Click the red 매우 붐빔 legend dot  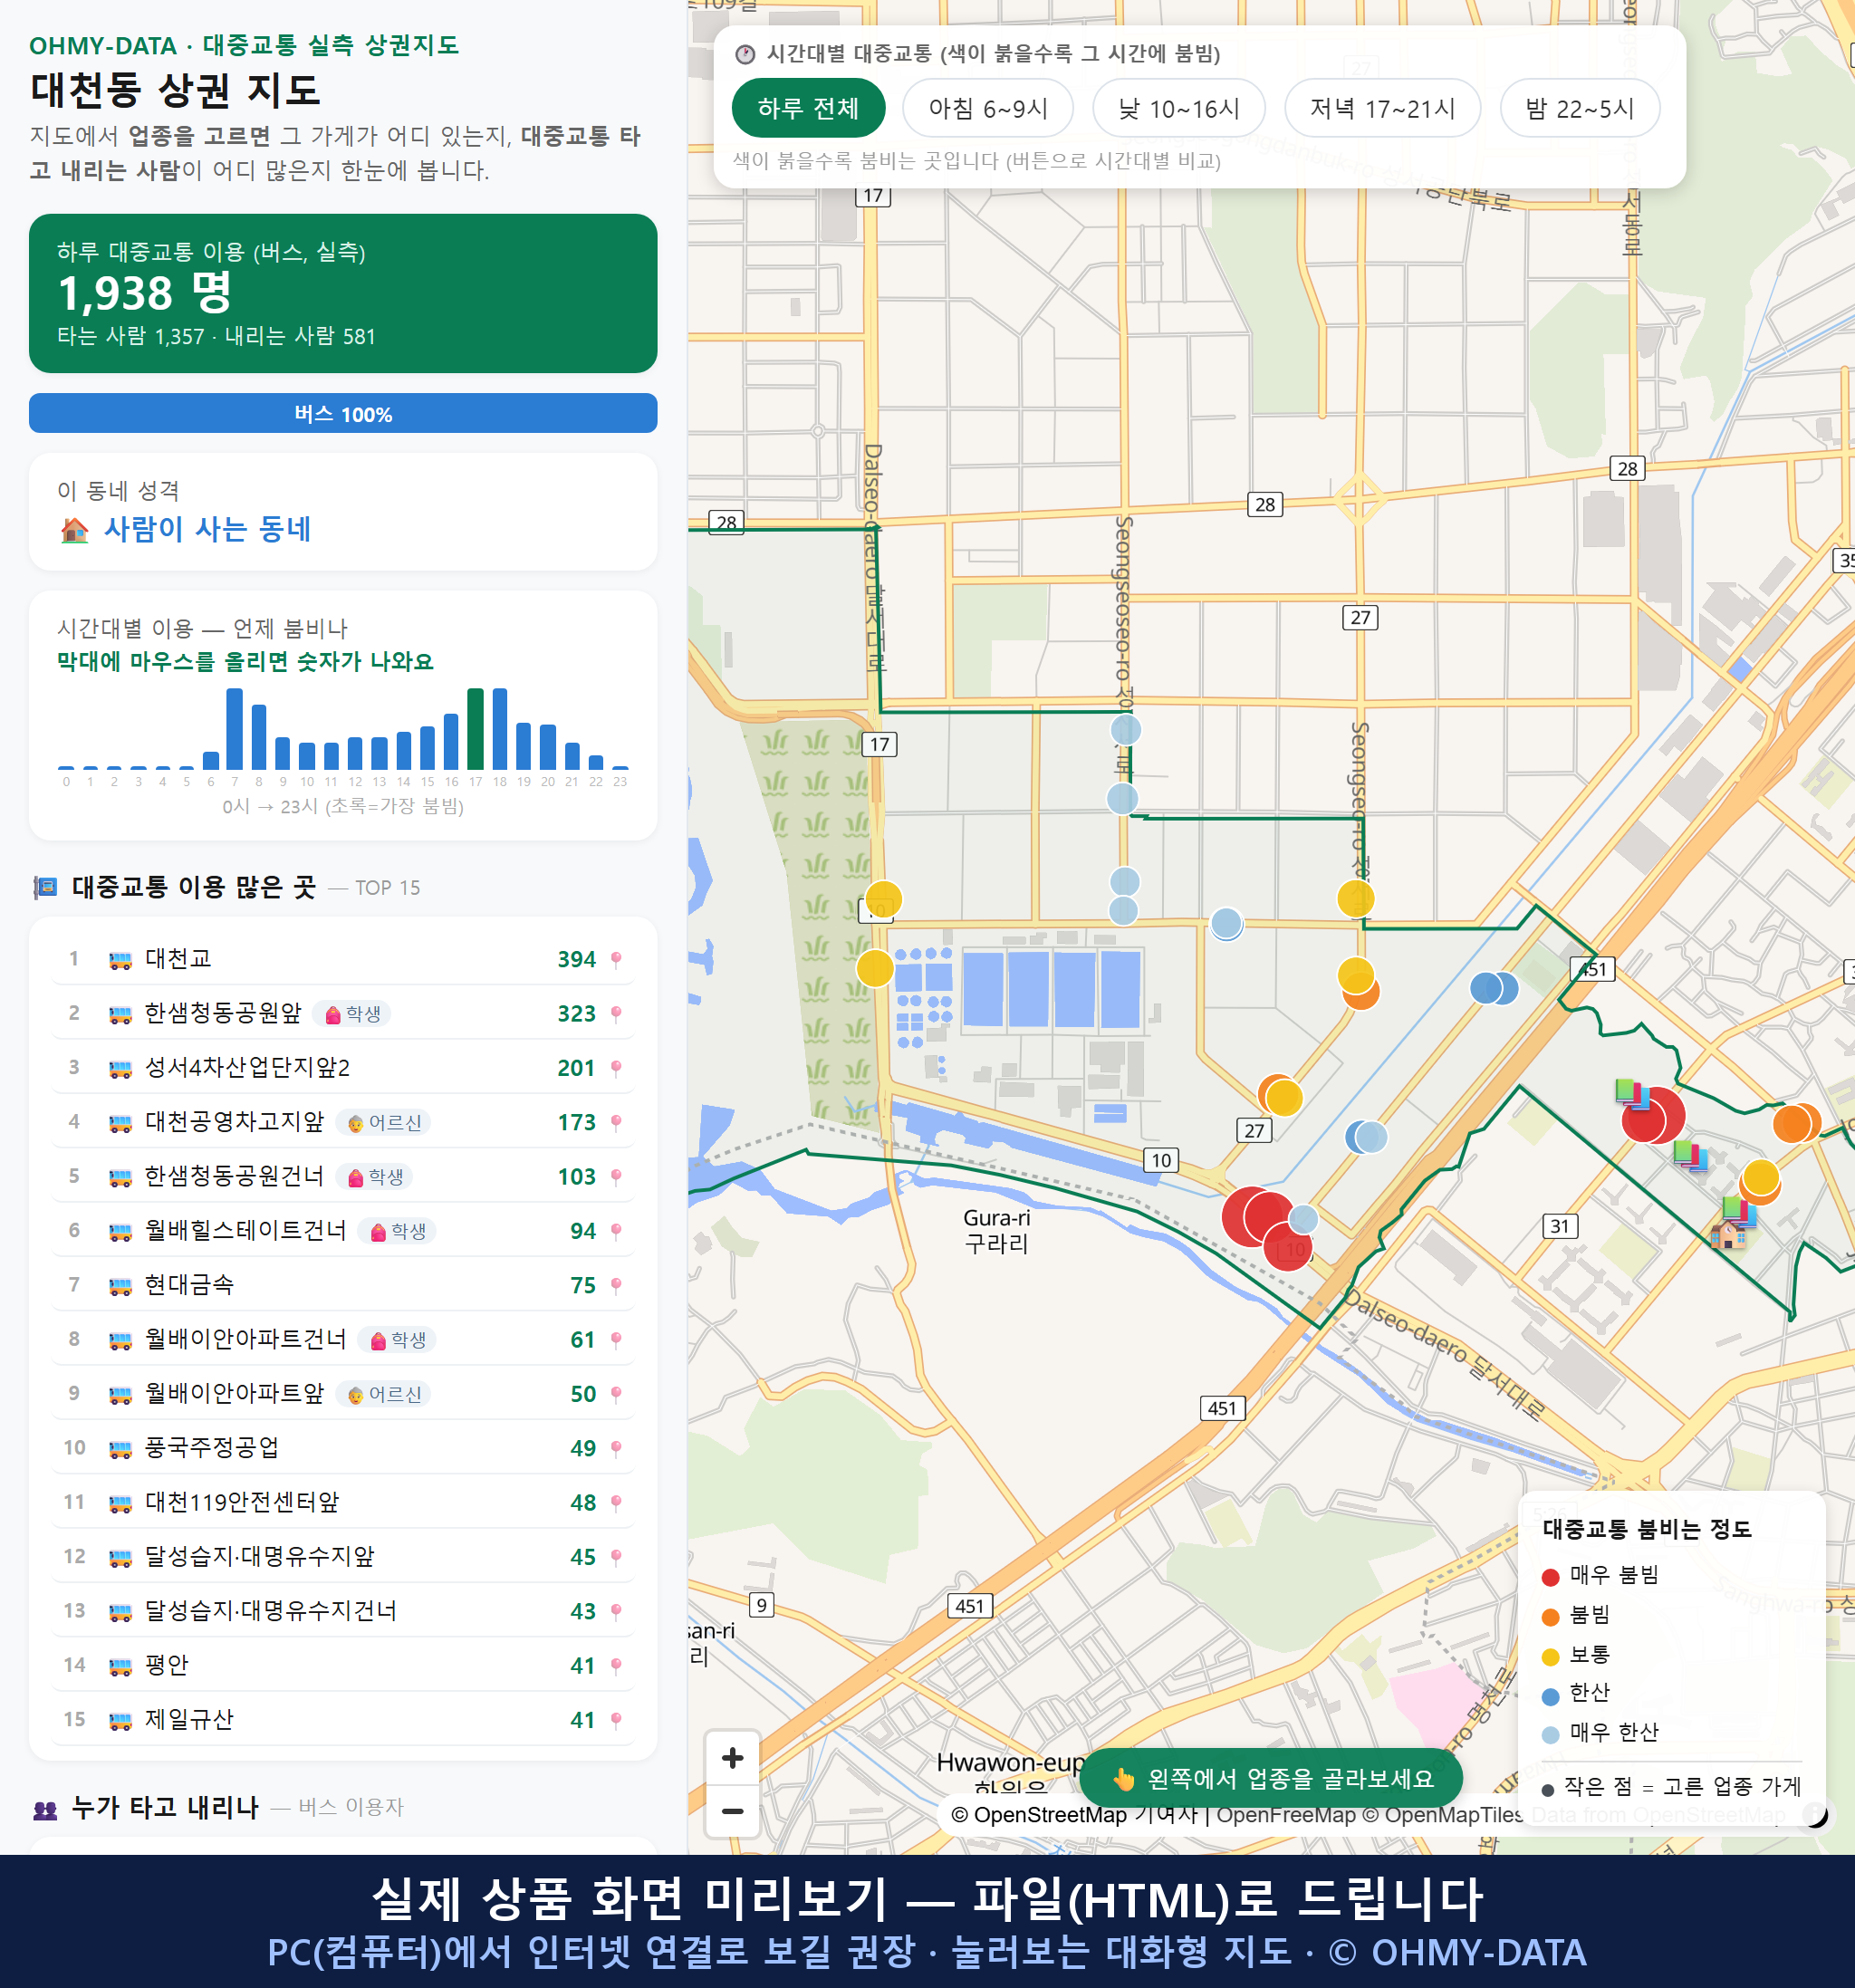coord(1550,1577)
